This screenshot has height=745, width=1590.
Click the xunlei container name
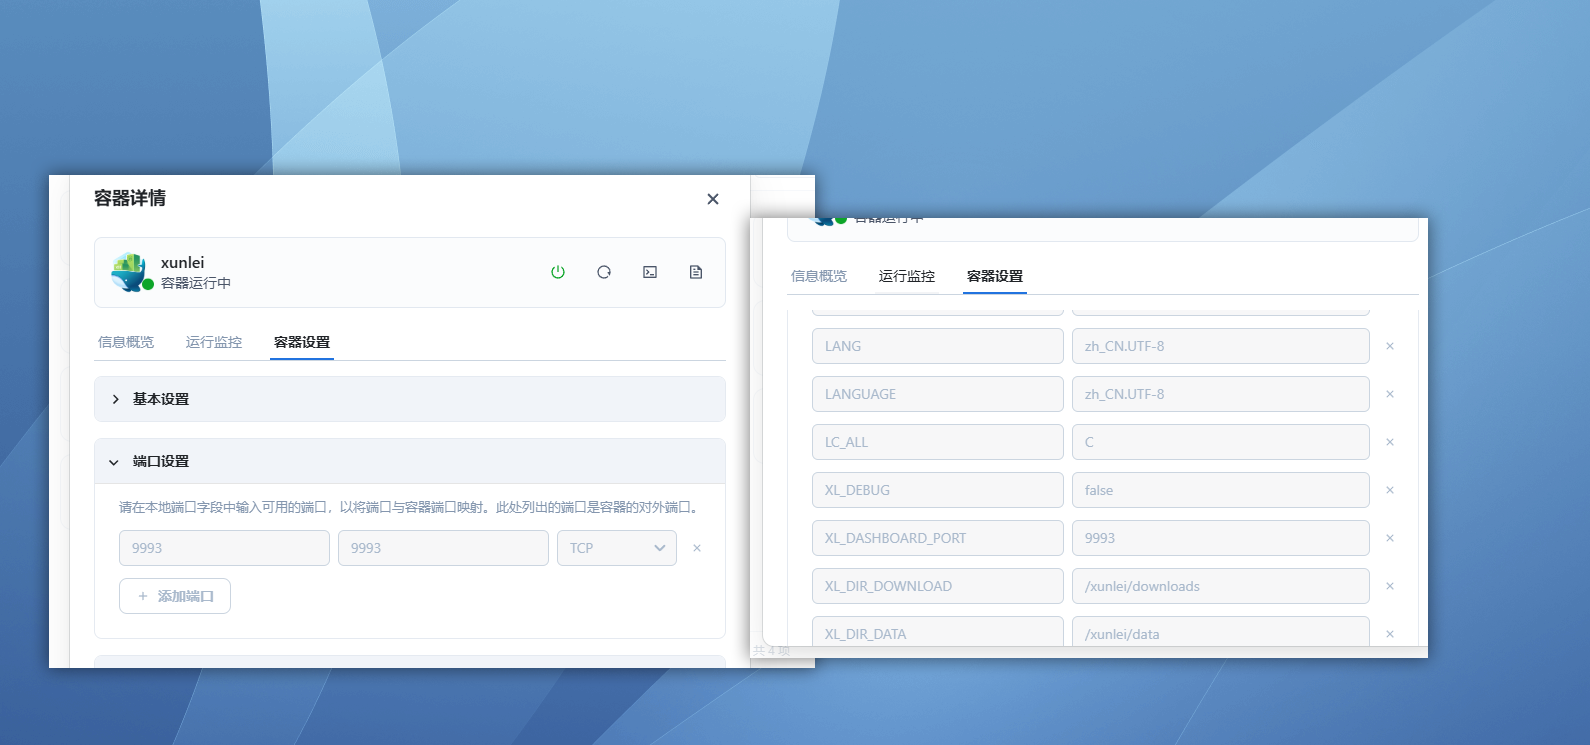(182, 263)
